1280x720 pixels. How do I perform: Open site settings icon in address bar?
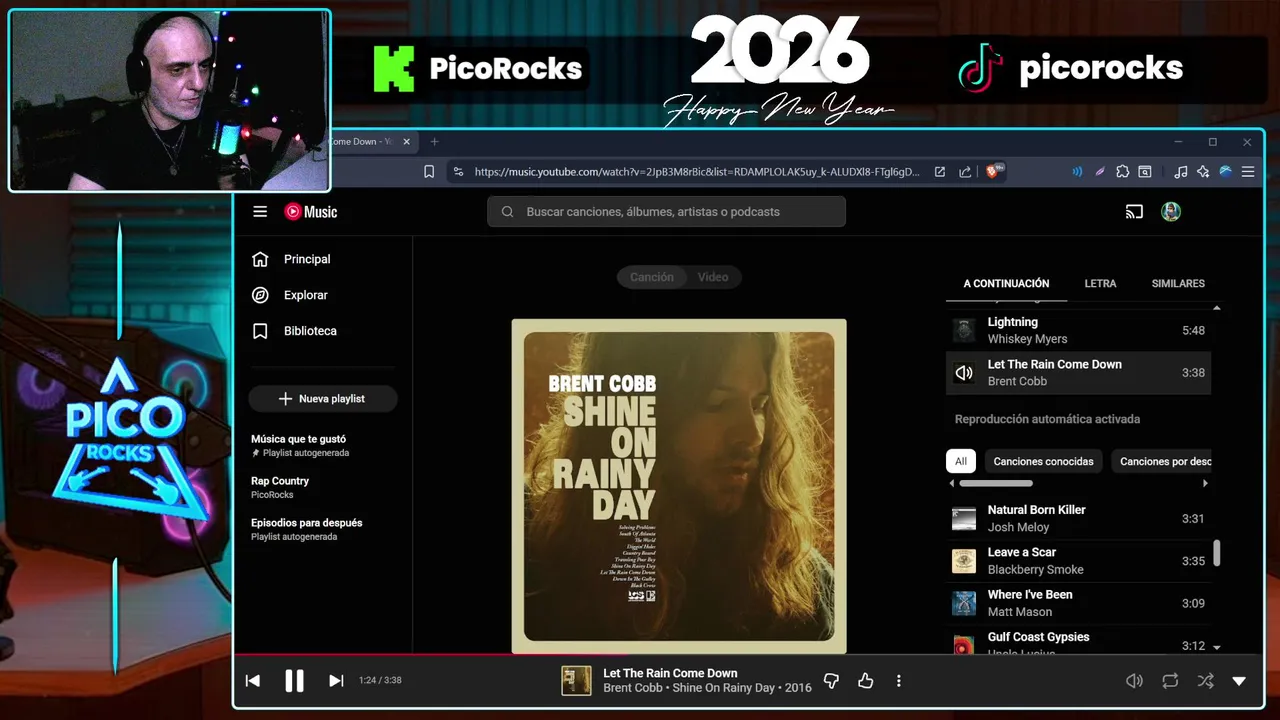[458, 172]
